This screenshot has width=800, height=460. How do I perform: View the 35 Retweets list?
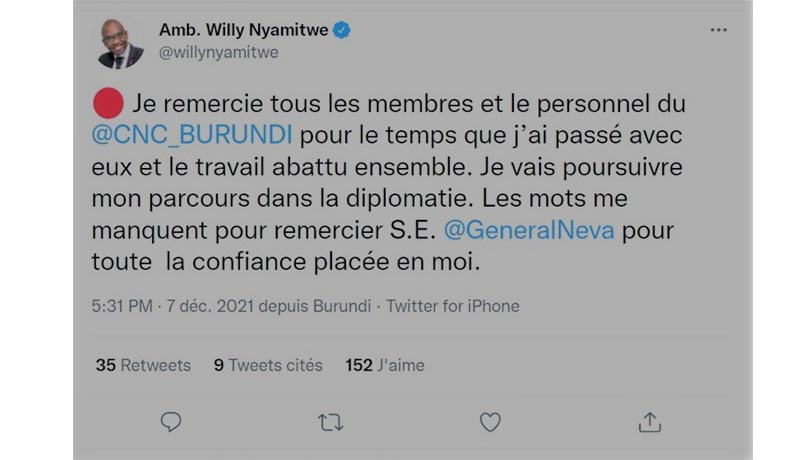click(143, 365)
